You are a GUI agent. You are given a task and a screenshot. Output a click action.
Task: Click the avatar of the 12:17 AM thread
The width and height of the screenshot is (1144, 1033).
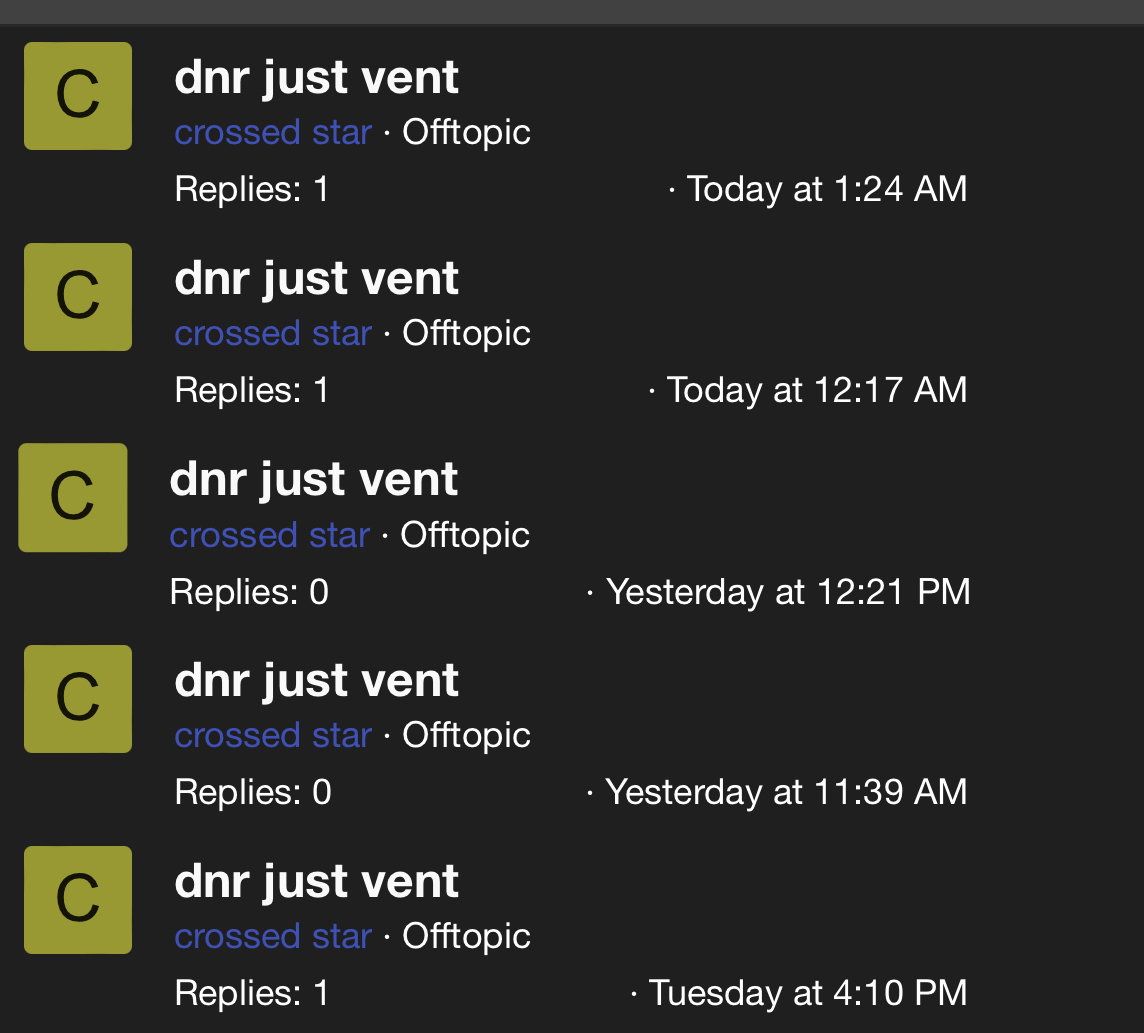(78, 297)
